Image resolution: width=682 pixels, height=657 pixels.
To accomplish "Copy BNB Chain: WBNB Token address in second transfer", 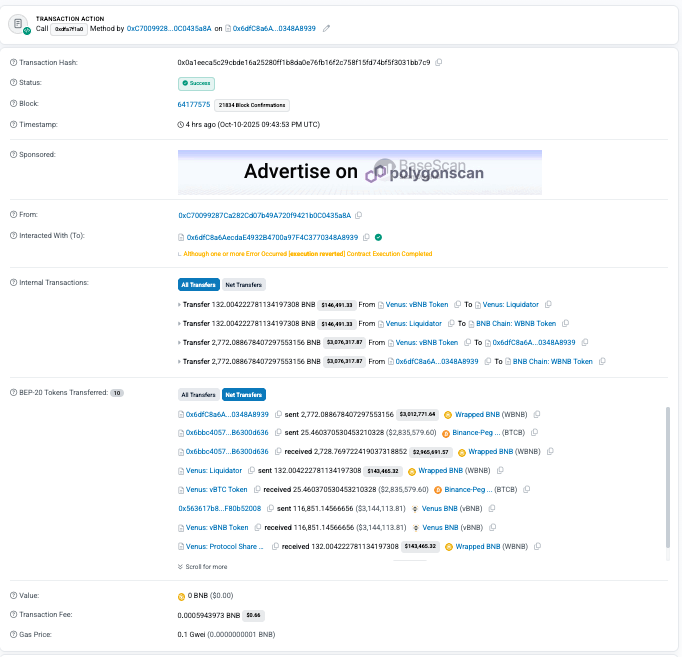I will [565, 323].
